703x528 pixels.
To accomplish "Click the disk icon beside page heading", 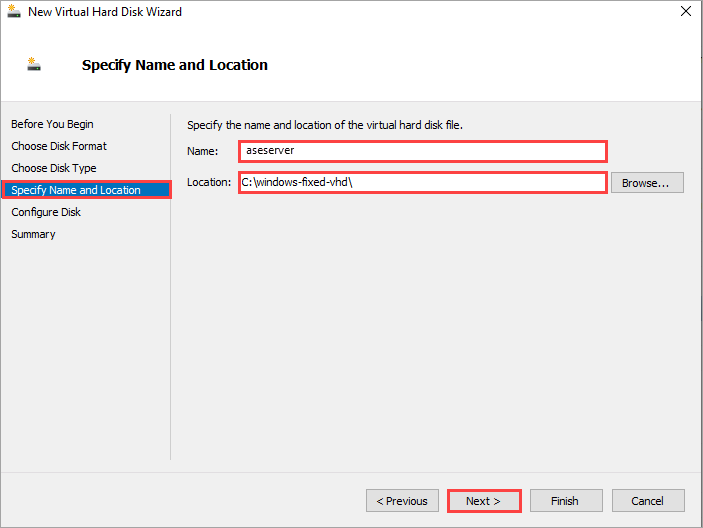I will pyautogui.click(x=34, y=64).
